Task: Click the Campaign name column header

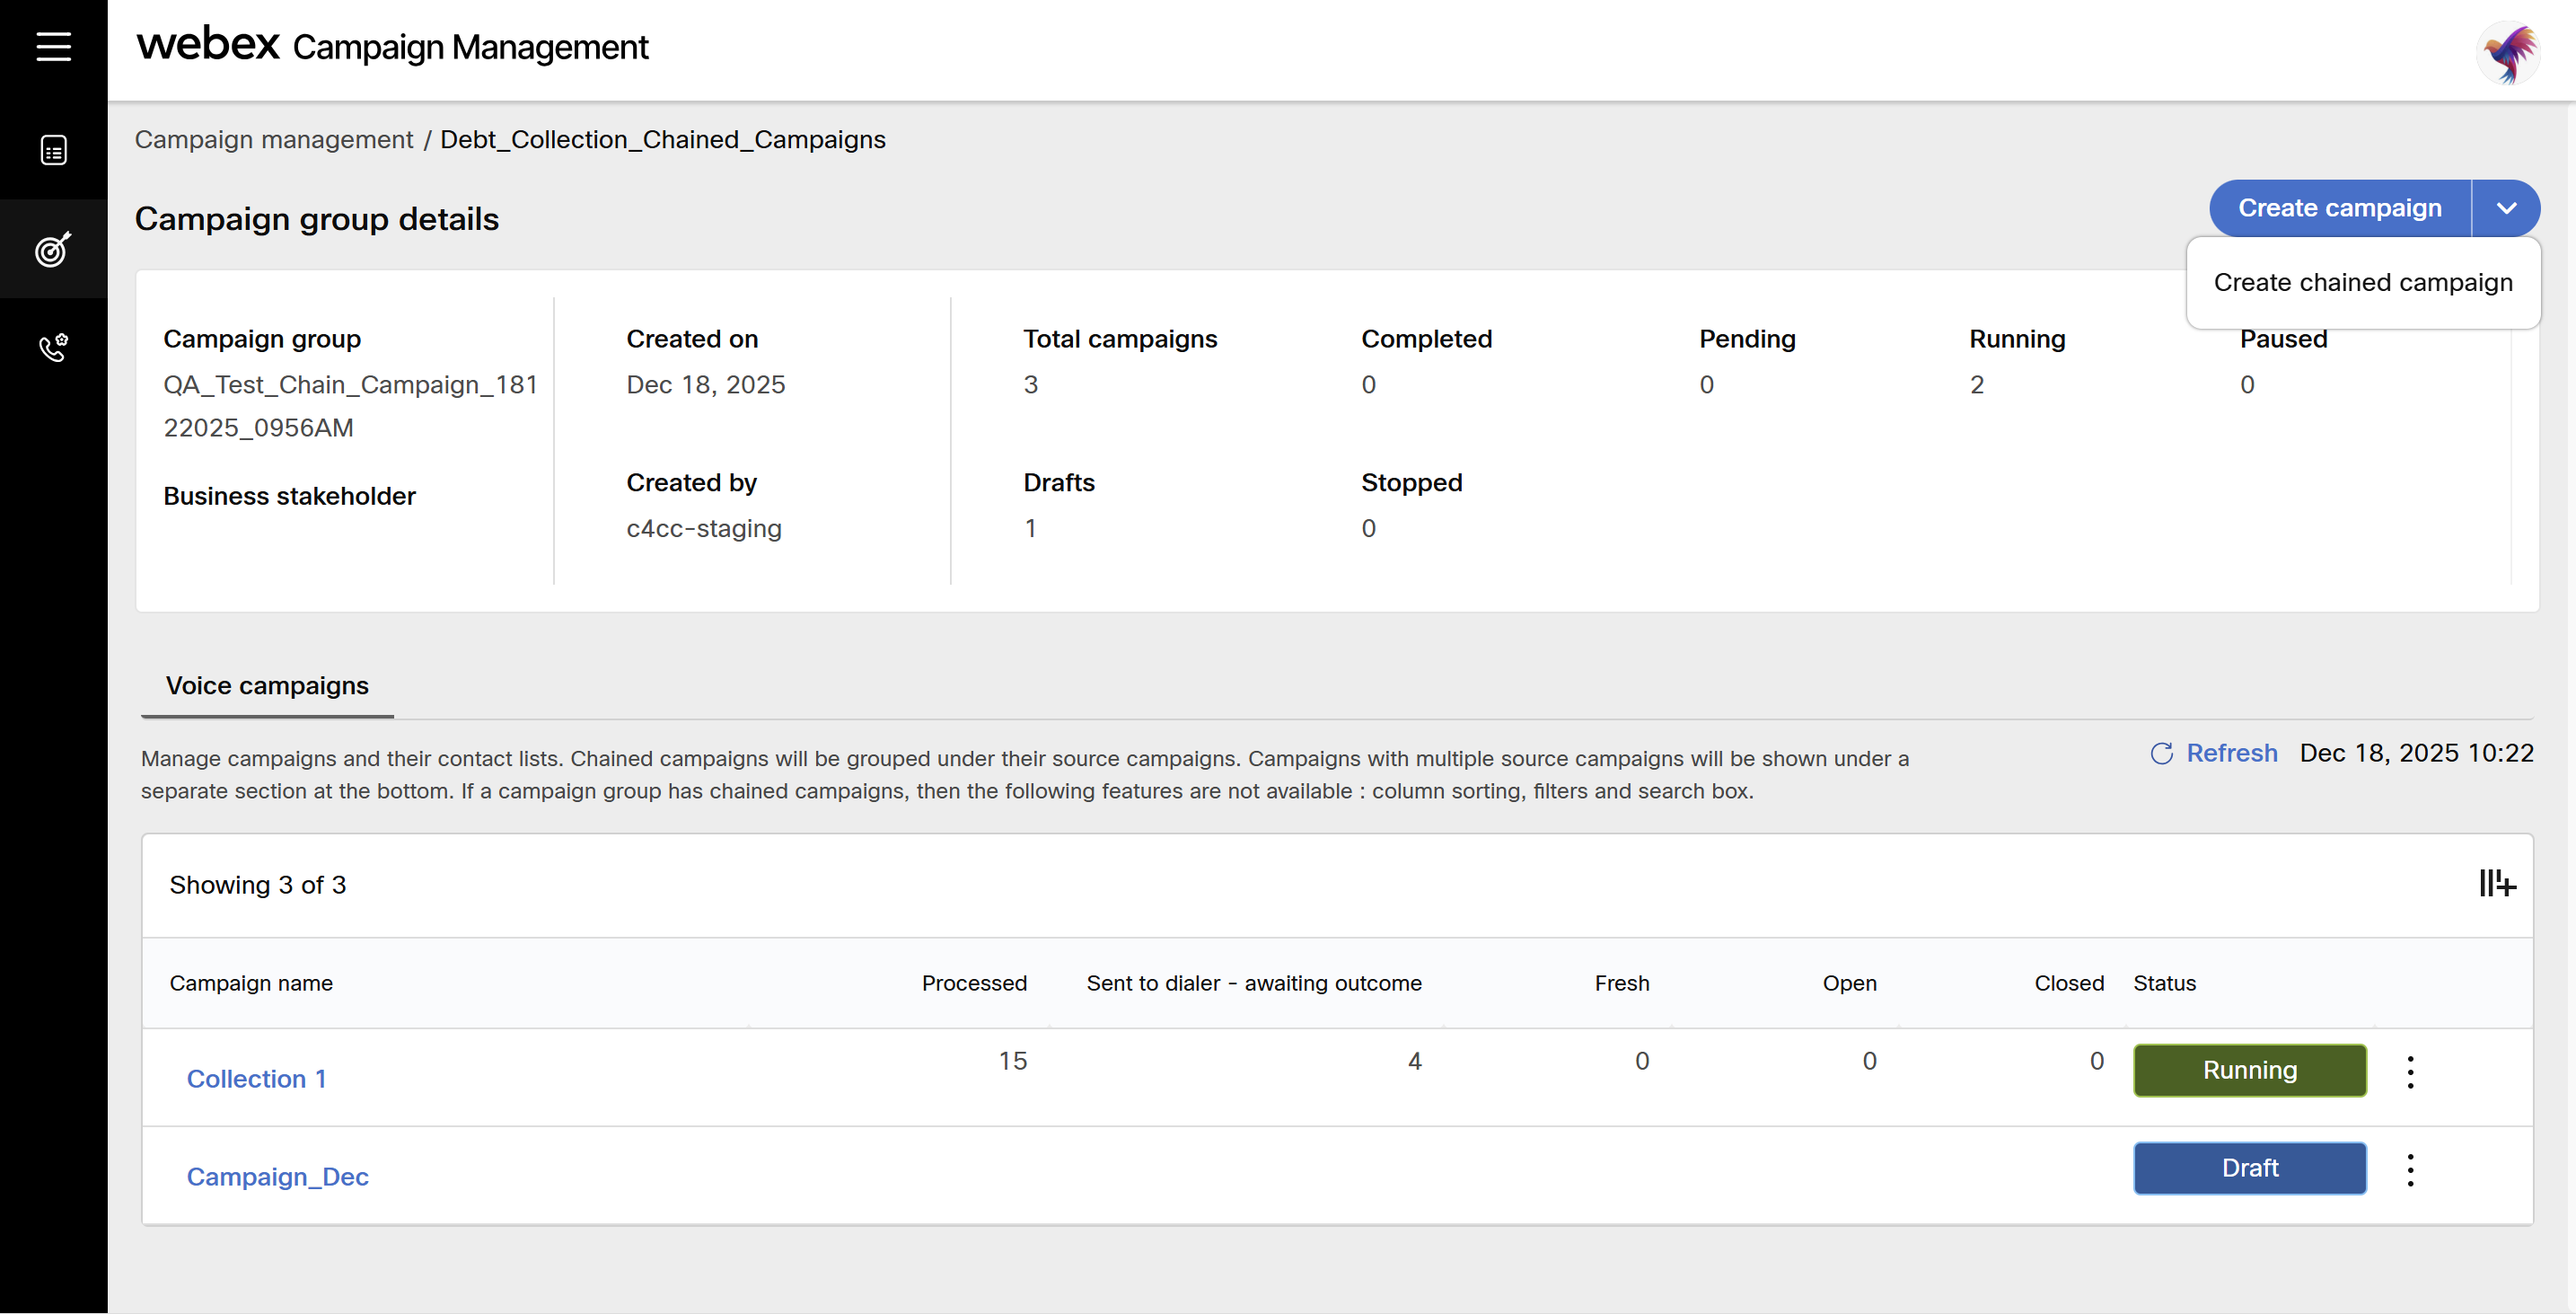Action: click(x=251, y=983)
